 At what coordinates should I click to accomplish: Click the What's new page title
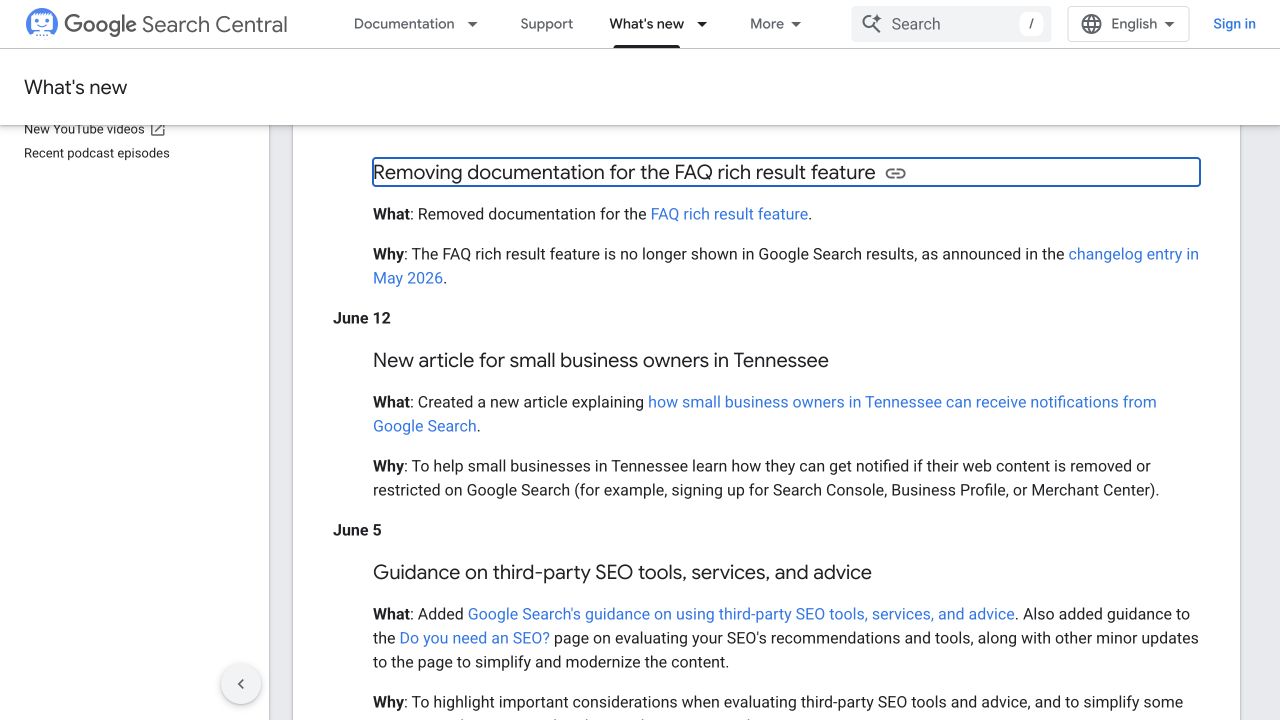pyautogui.click(x=76, y=87)
